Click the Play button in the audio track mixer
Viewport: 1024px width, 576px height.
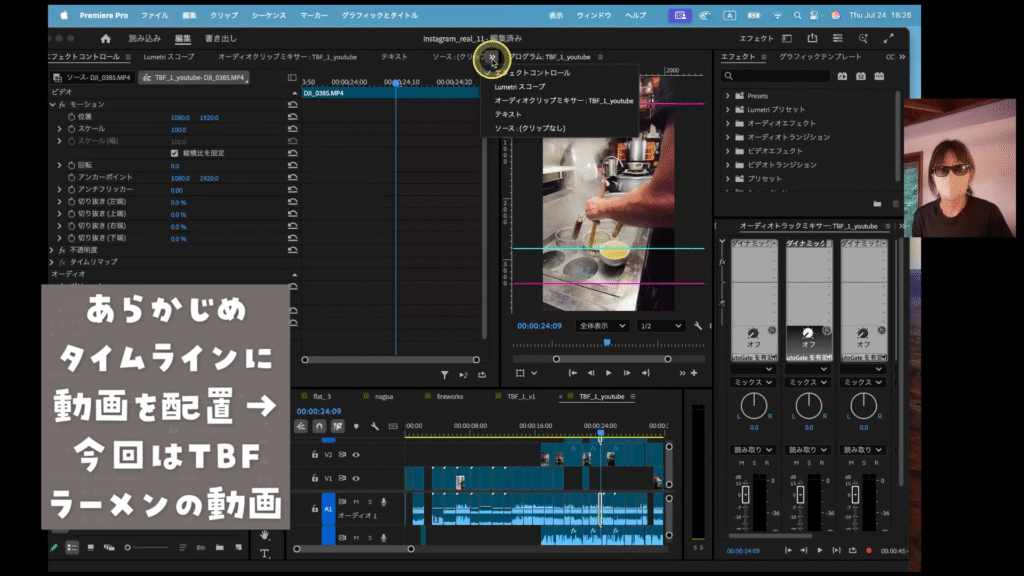point(820,551)
